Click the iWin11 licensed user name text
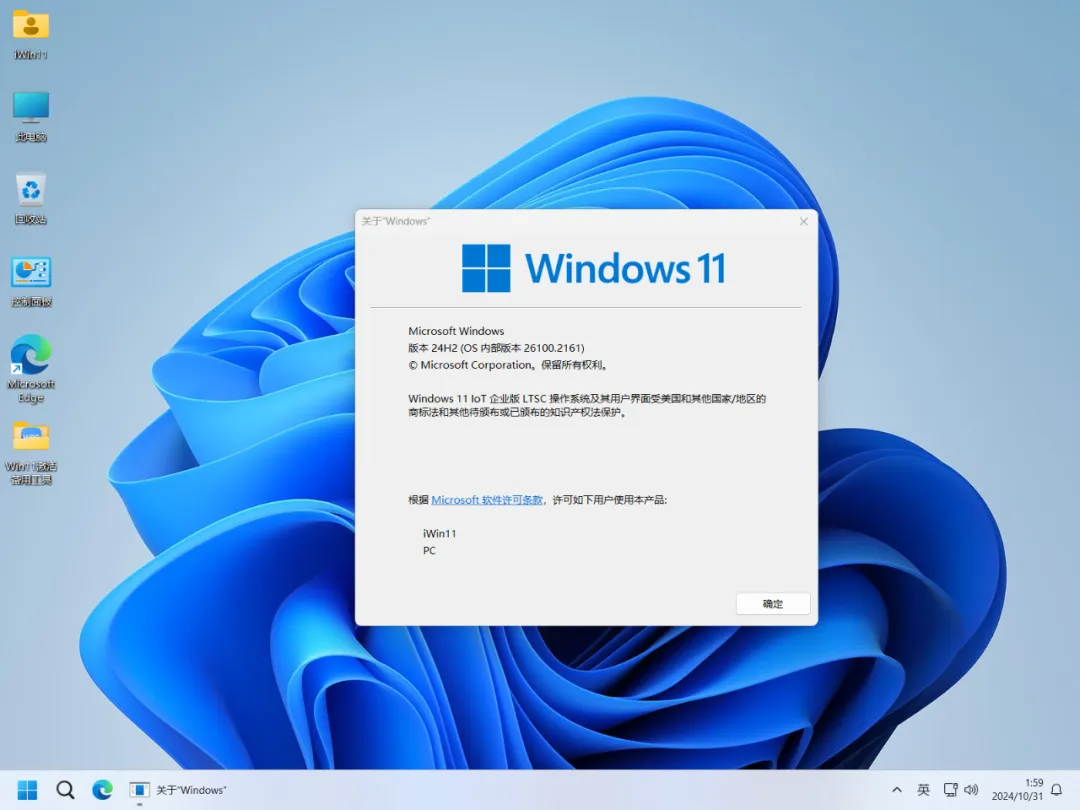This screenshot has width=1080, height=810. pyautogui.click(x=439, y=533)
